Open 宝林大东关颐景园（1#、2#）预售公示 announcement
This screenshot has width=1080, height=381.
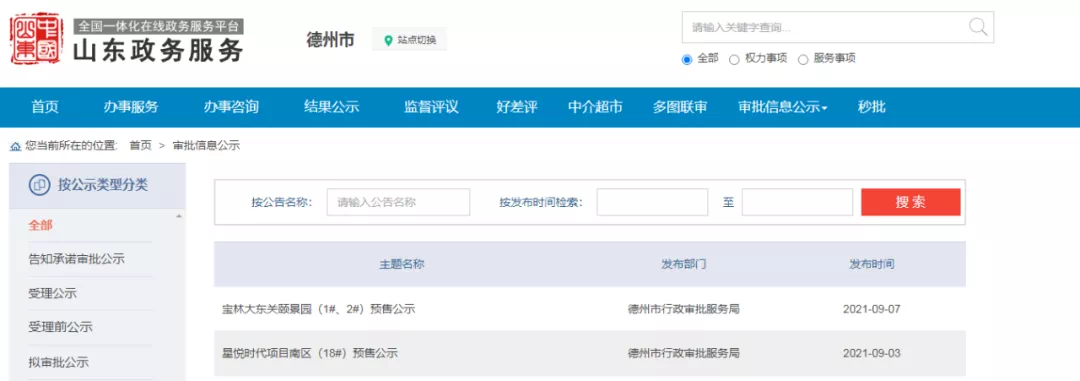(318, 309)
